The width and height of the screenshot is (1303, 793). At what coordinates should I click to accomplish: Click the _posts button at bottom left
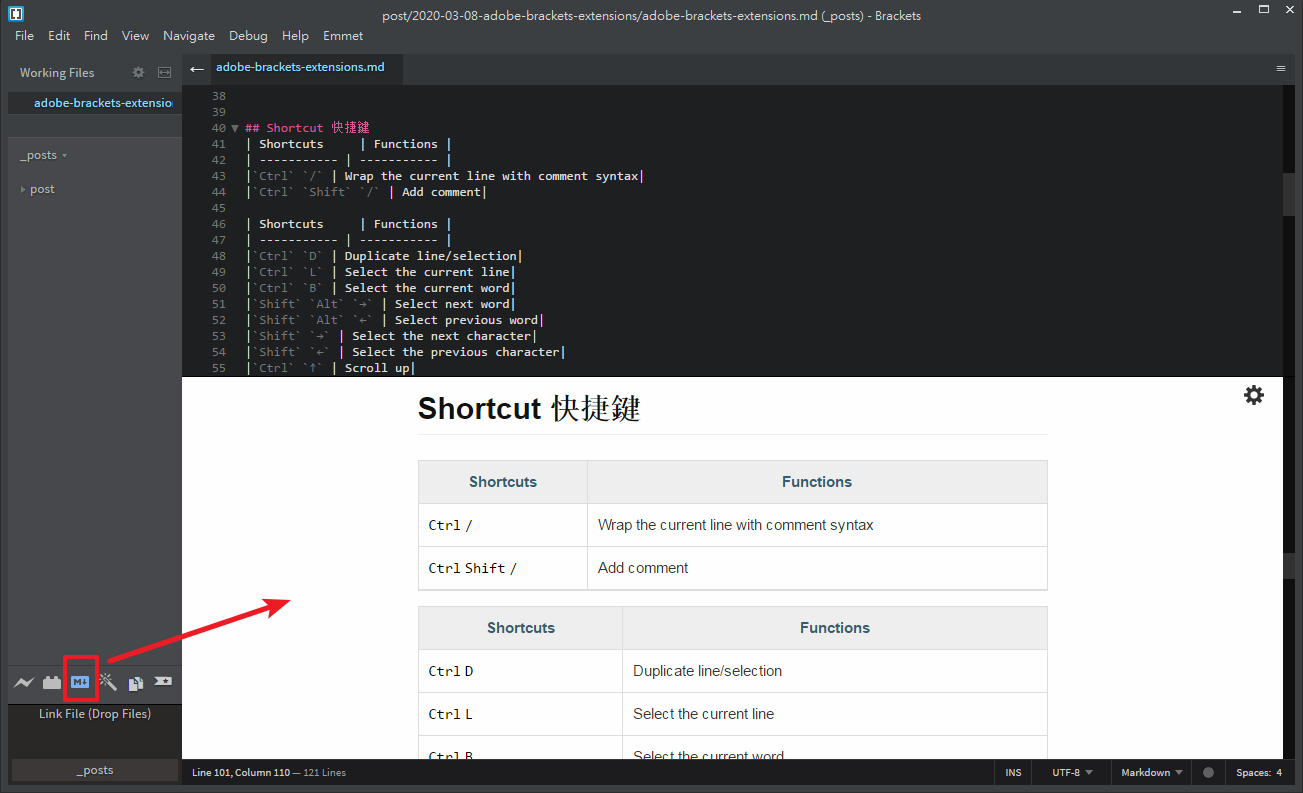95,770
